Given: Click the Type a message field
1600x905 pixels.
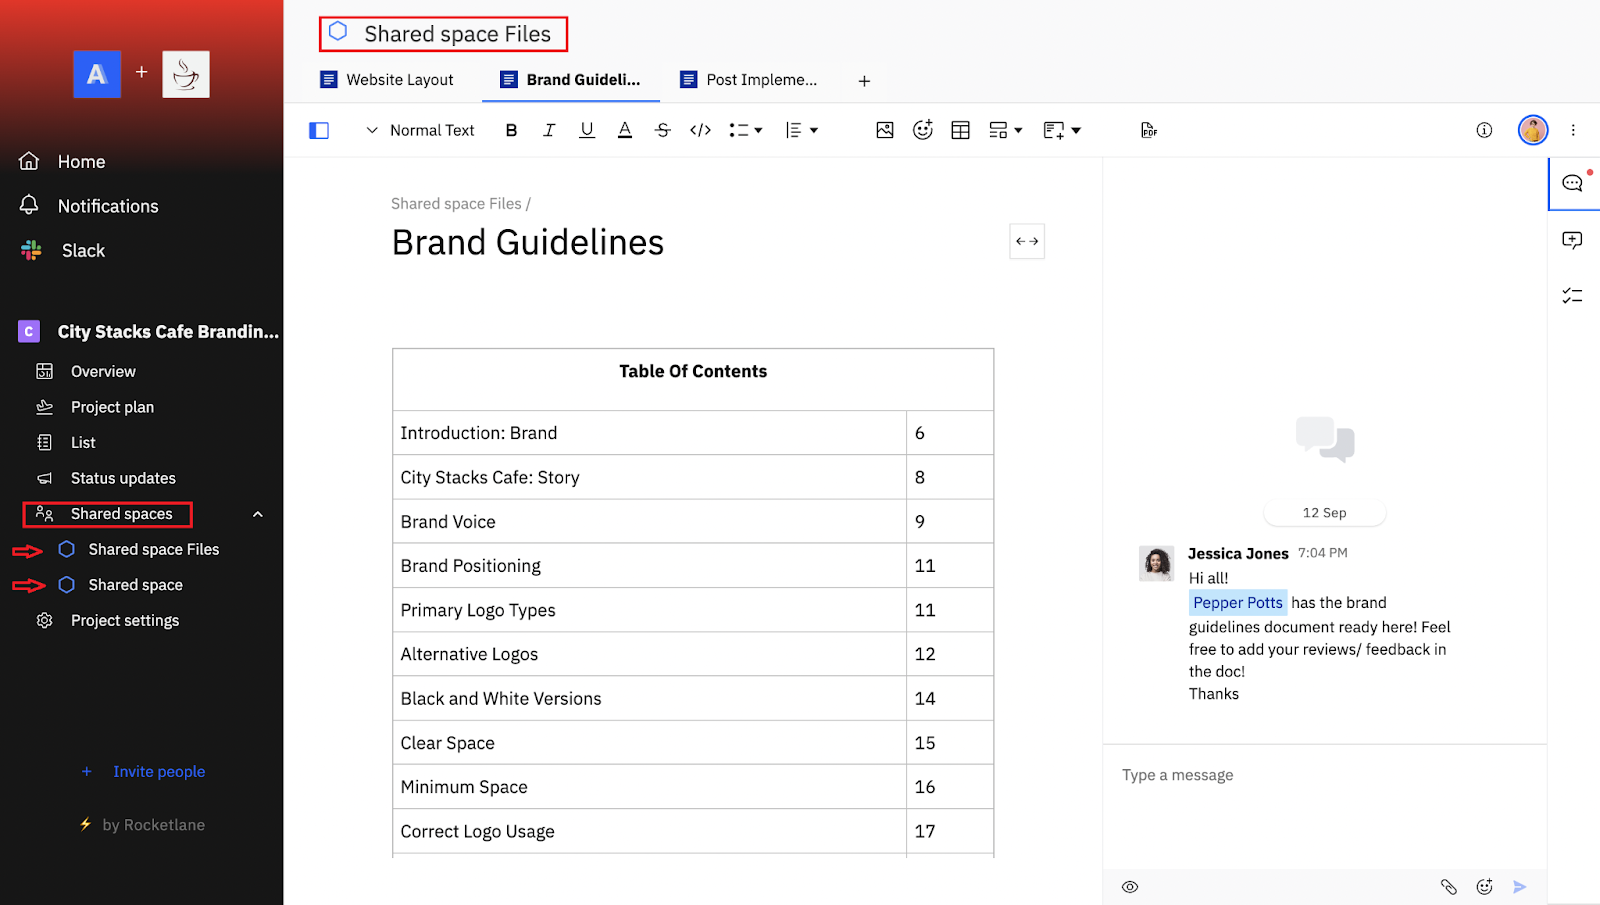Looking at the screenshot, I should coord(1325,806).
